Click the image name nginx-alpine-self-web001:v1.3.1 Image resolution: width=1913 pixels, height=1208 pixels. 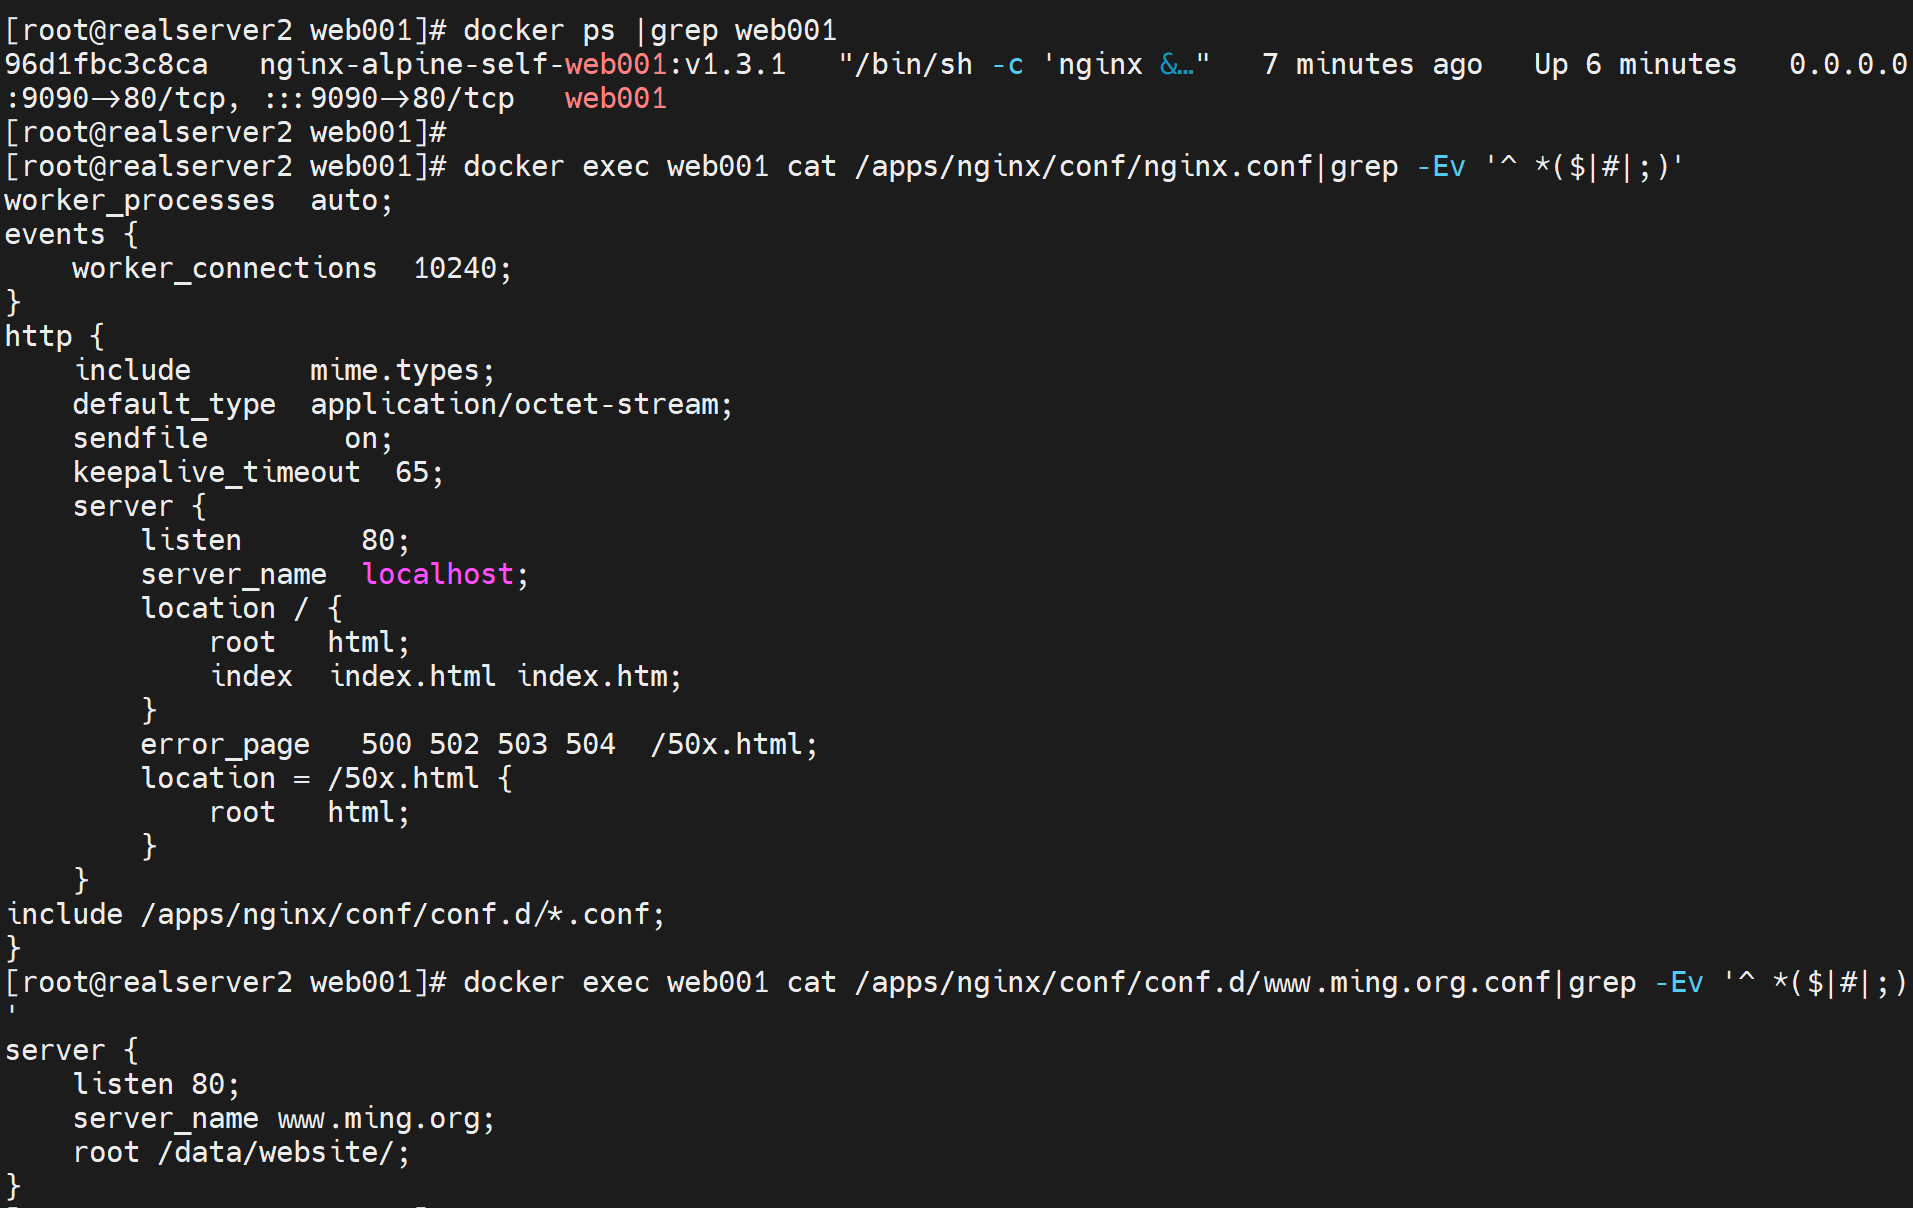[x=522, y=65]
